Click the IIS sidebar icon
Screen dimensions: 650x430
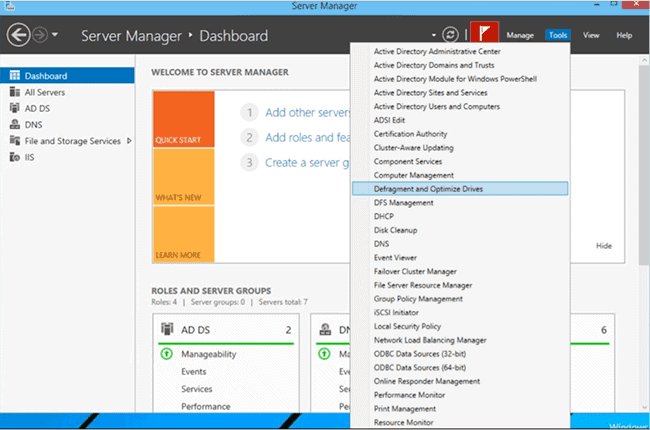coord(15,157)
